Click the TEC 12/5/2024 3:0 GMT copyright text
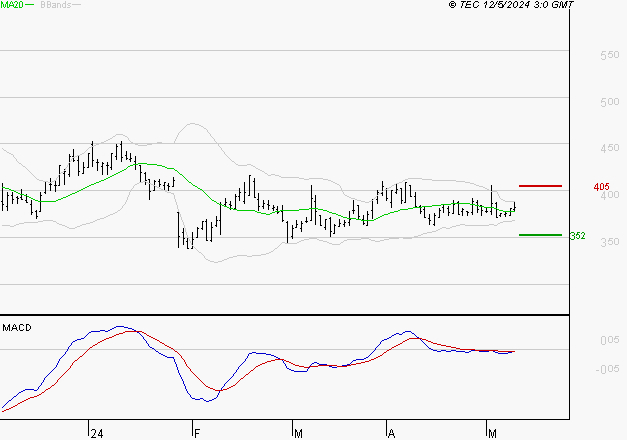Screen dimensions: 627x440 point(511,5)
